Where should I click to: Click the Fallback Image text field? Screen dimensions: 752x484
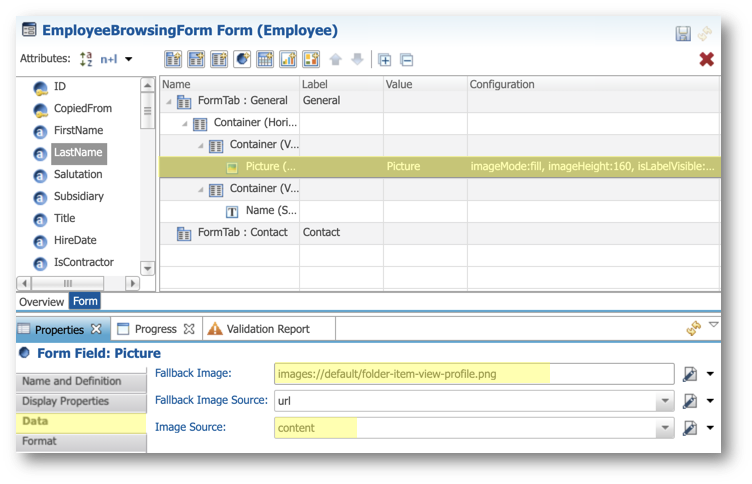pos(472,374)
